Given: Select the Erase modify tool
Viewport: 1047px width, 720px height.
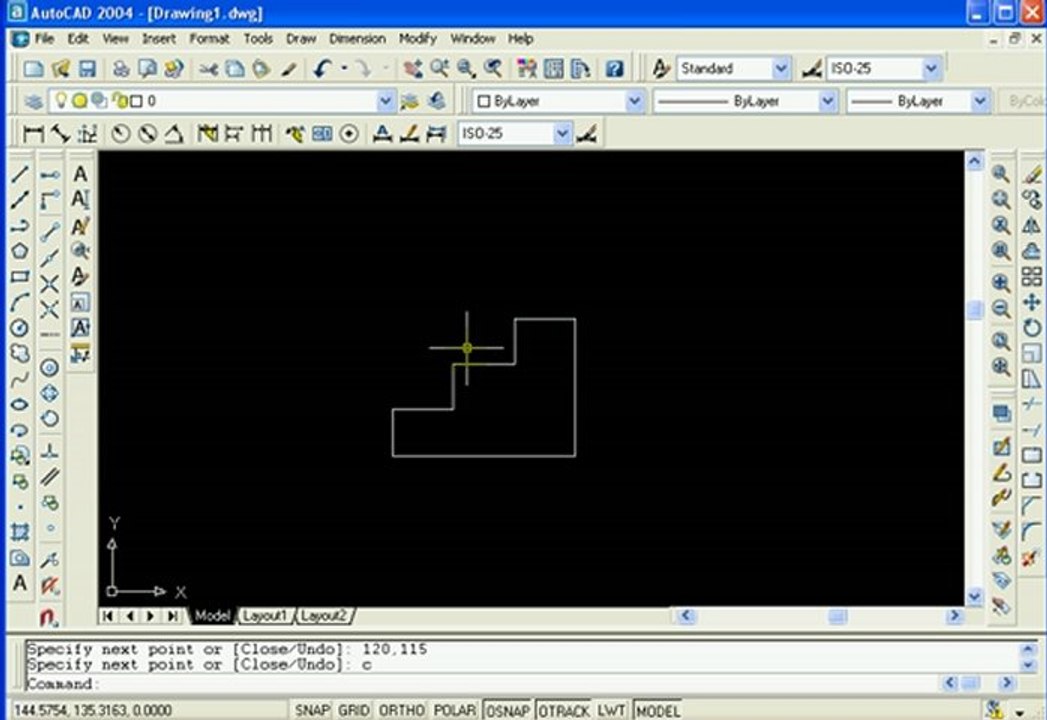Looking at the screenshot, I should (x=1032, y=175).
